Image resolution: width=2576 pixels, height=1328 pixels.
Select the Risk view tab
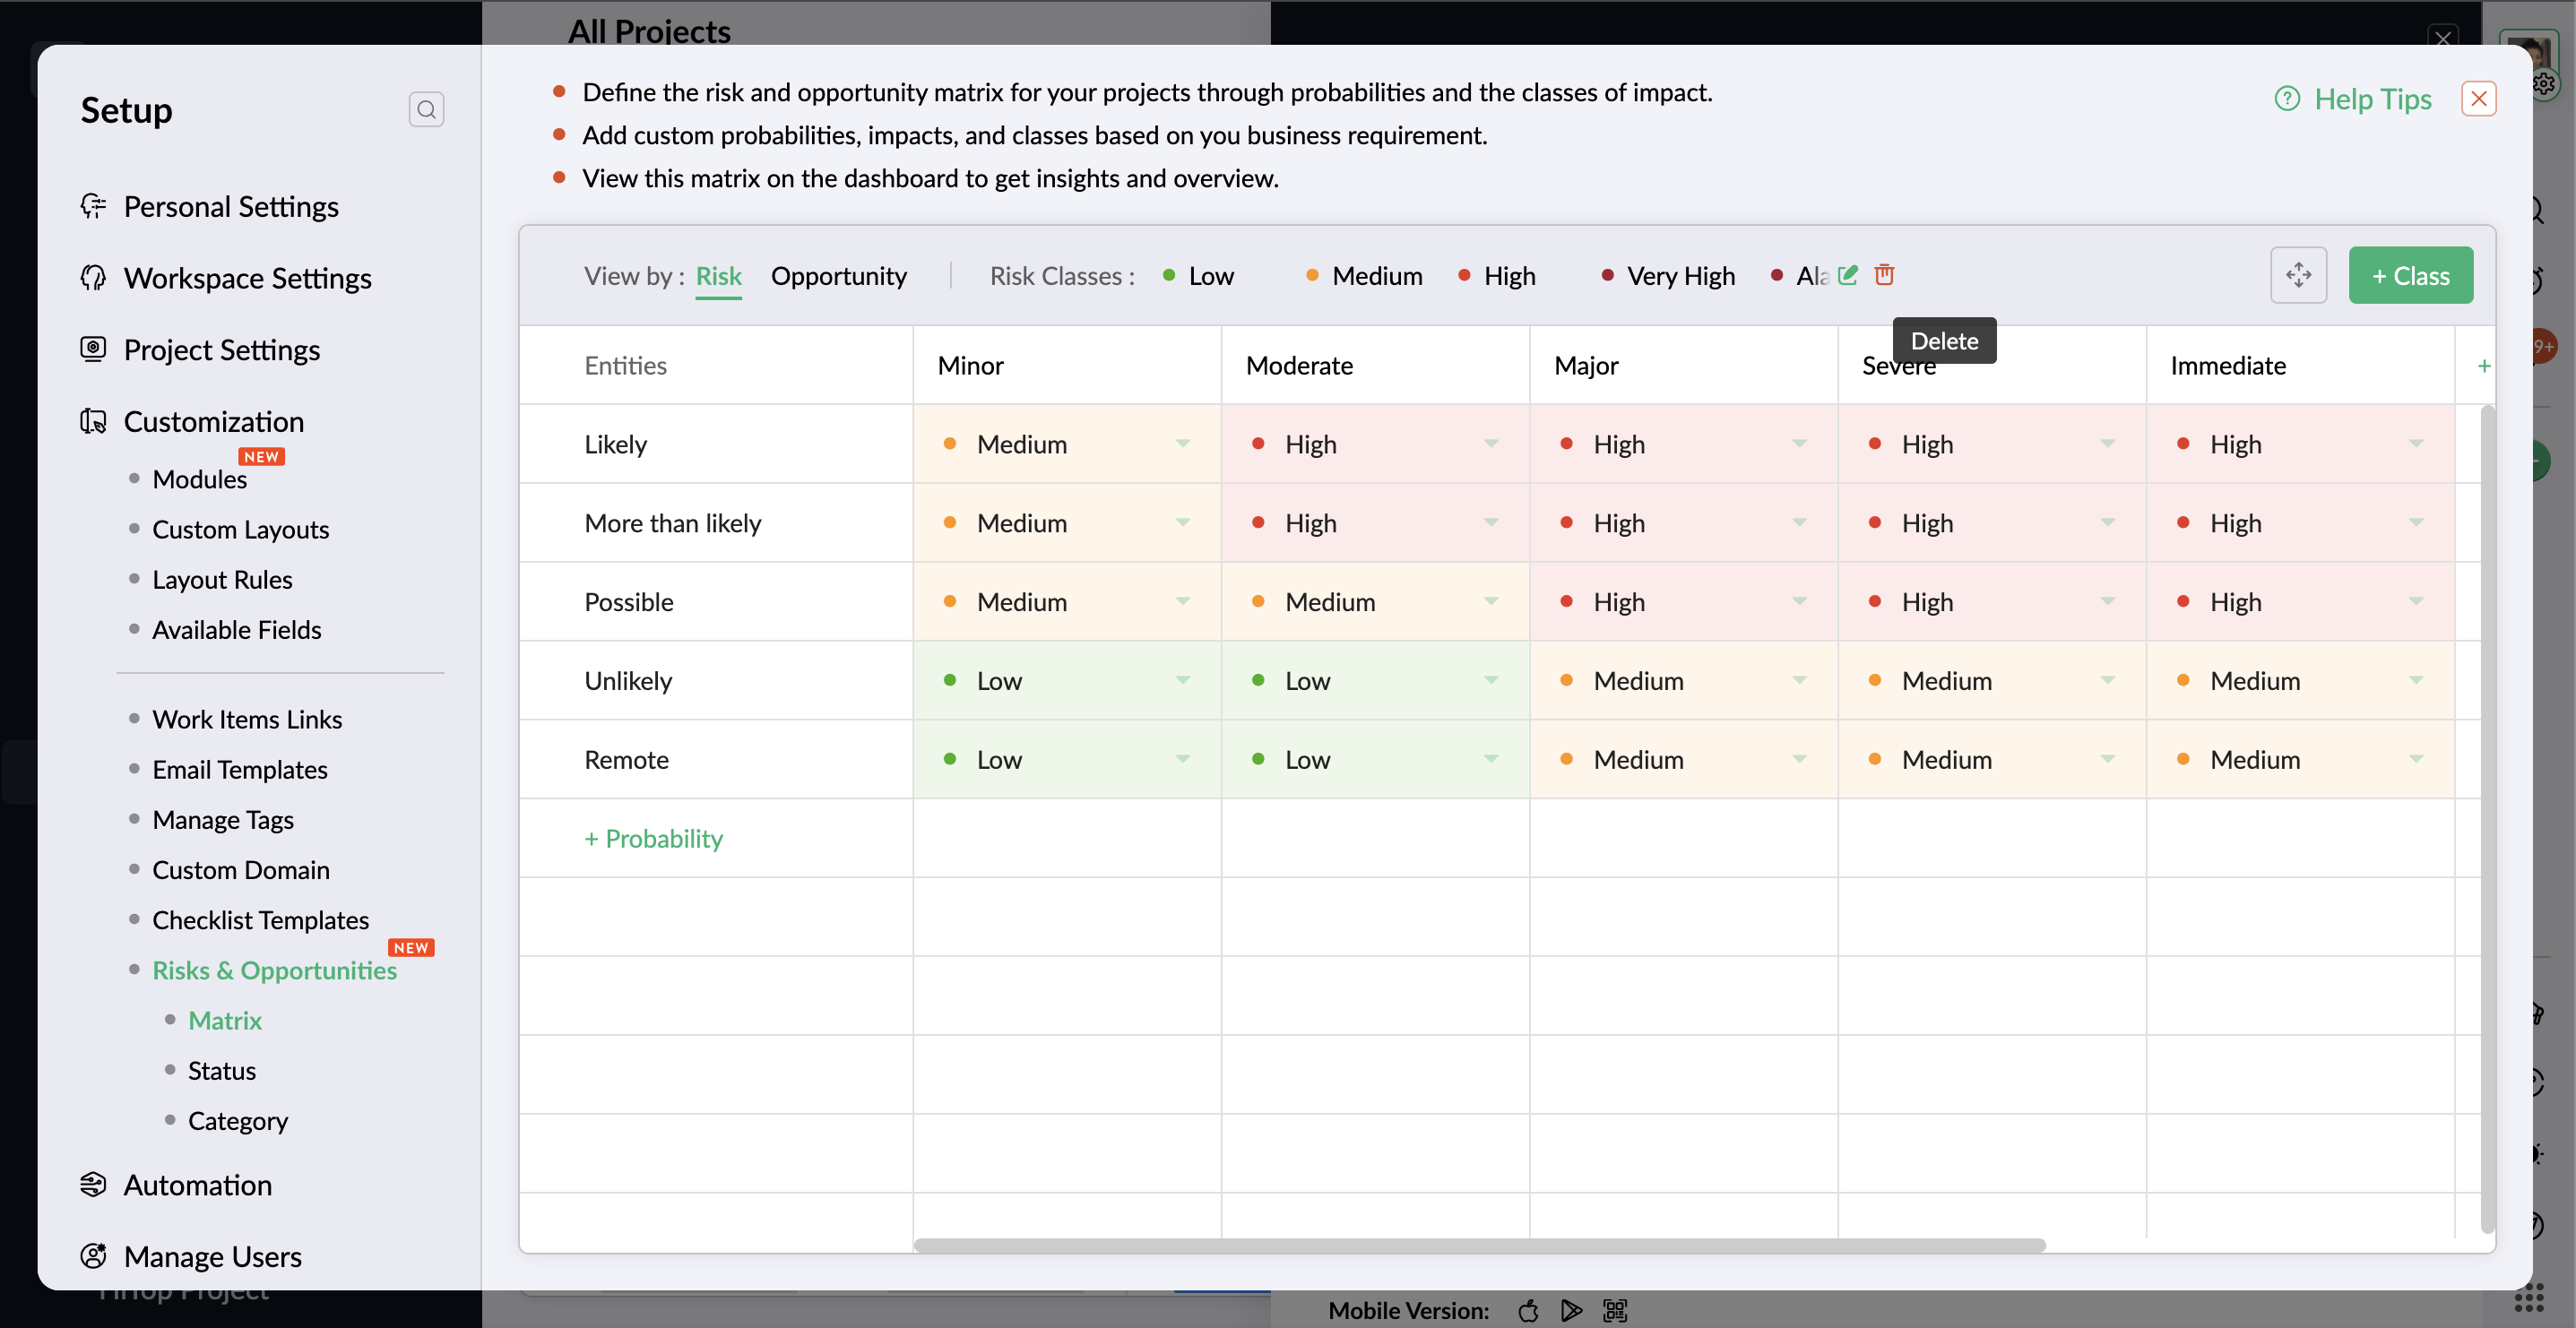(718, 275)
